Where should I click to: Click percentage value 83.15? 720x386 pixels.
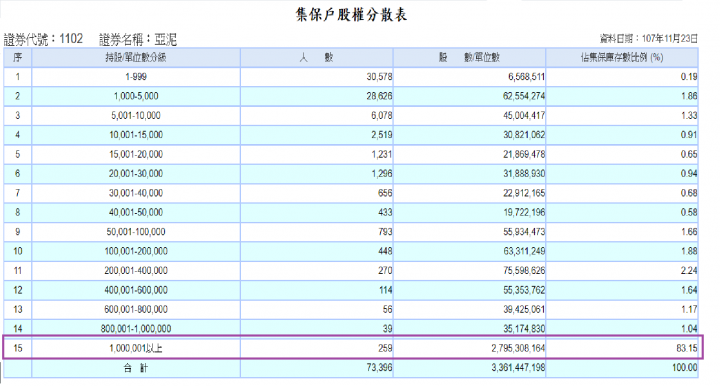[x=686, y=348]
